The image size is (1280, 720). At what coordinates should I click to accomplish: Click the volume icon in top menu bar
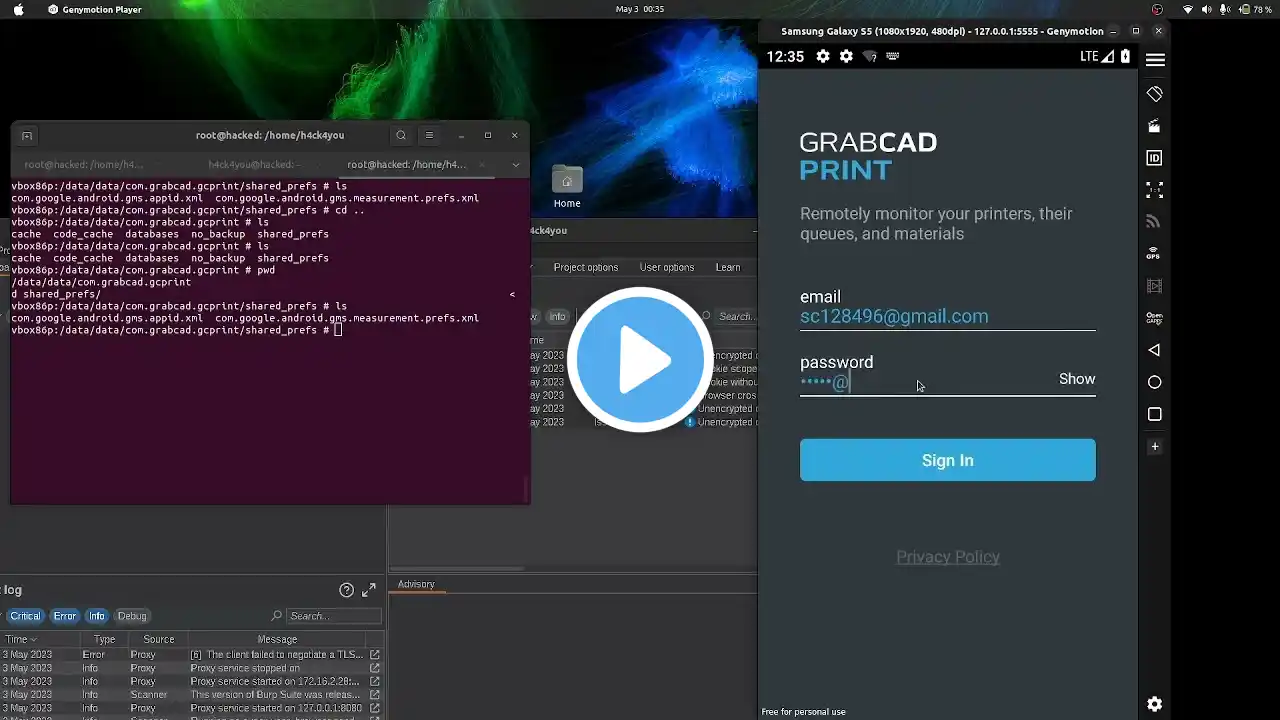point(1206,9)
